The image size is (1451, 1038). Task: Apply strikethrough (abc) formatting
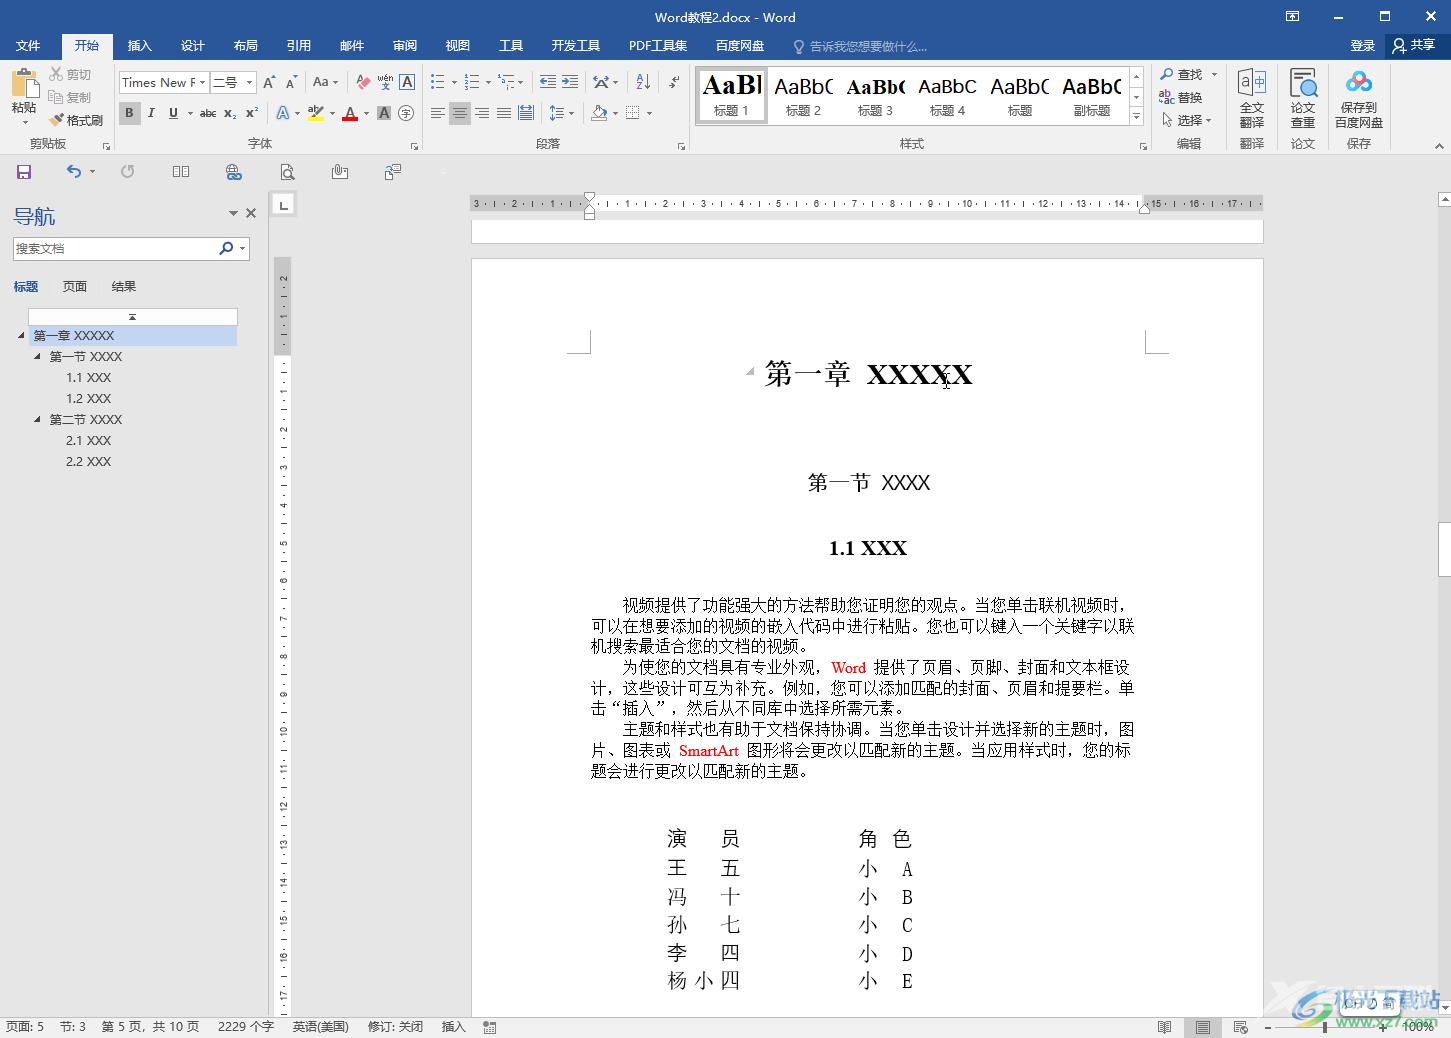208,113
